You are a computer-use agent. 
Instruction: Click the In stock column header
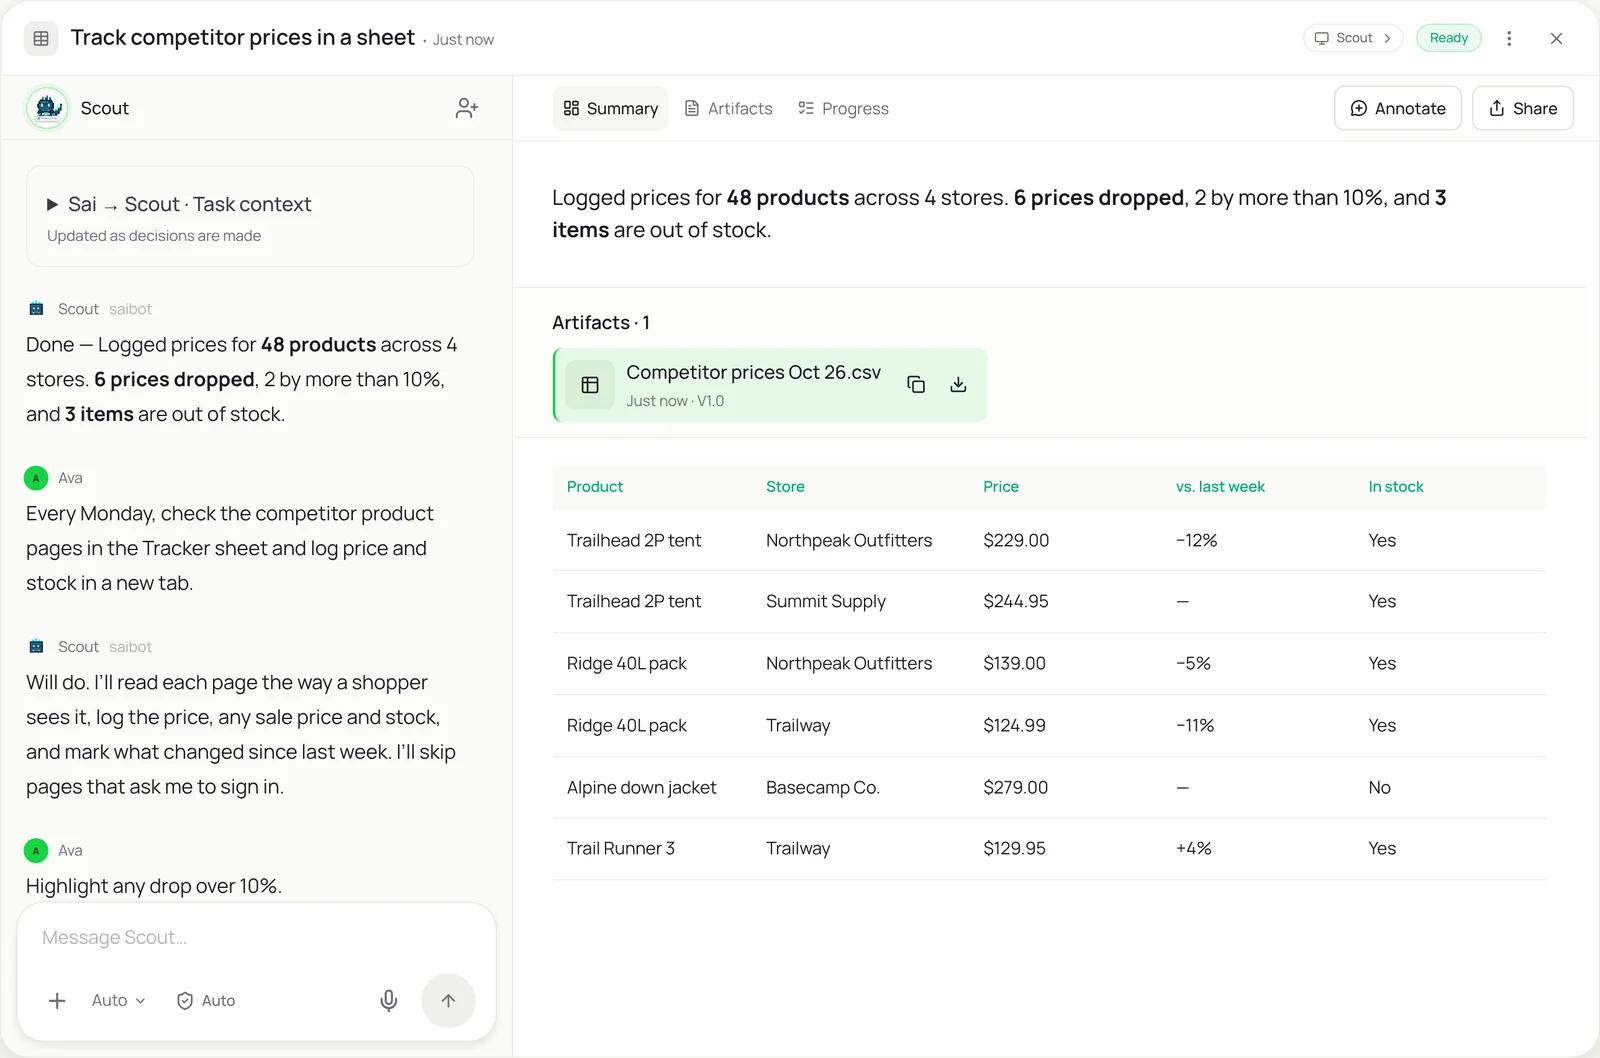click(x=1396, y=487)
